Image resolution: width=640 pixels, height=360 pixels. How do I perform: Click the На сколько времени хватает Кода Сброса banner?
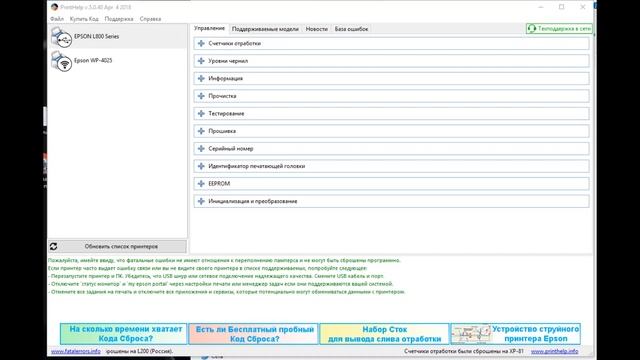pos(124,334)
